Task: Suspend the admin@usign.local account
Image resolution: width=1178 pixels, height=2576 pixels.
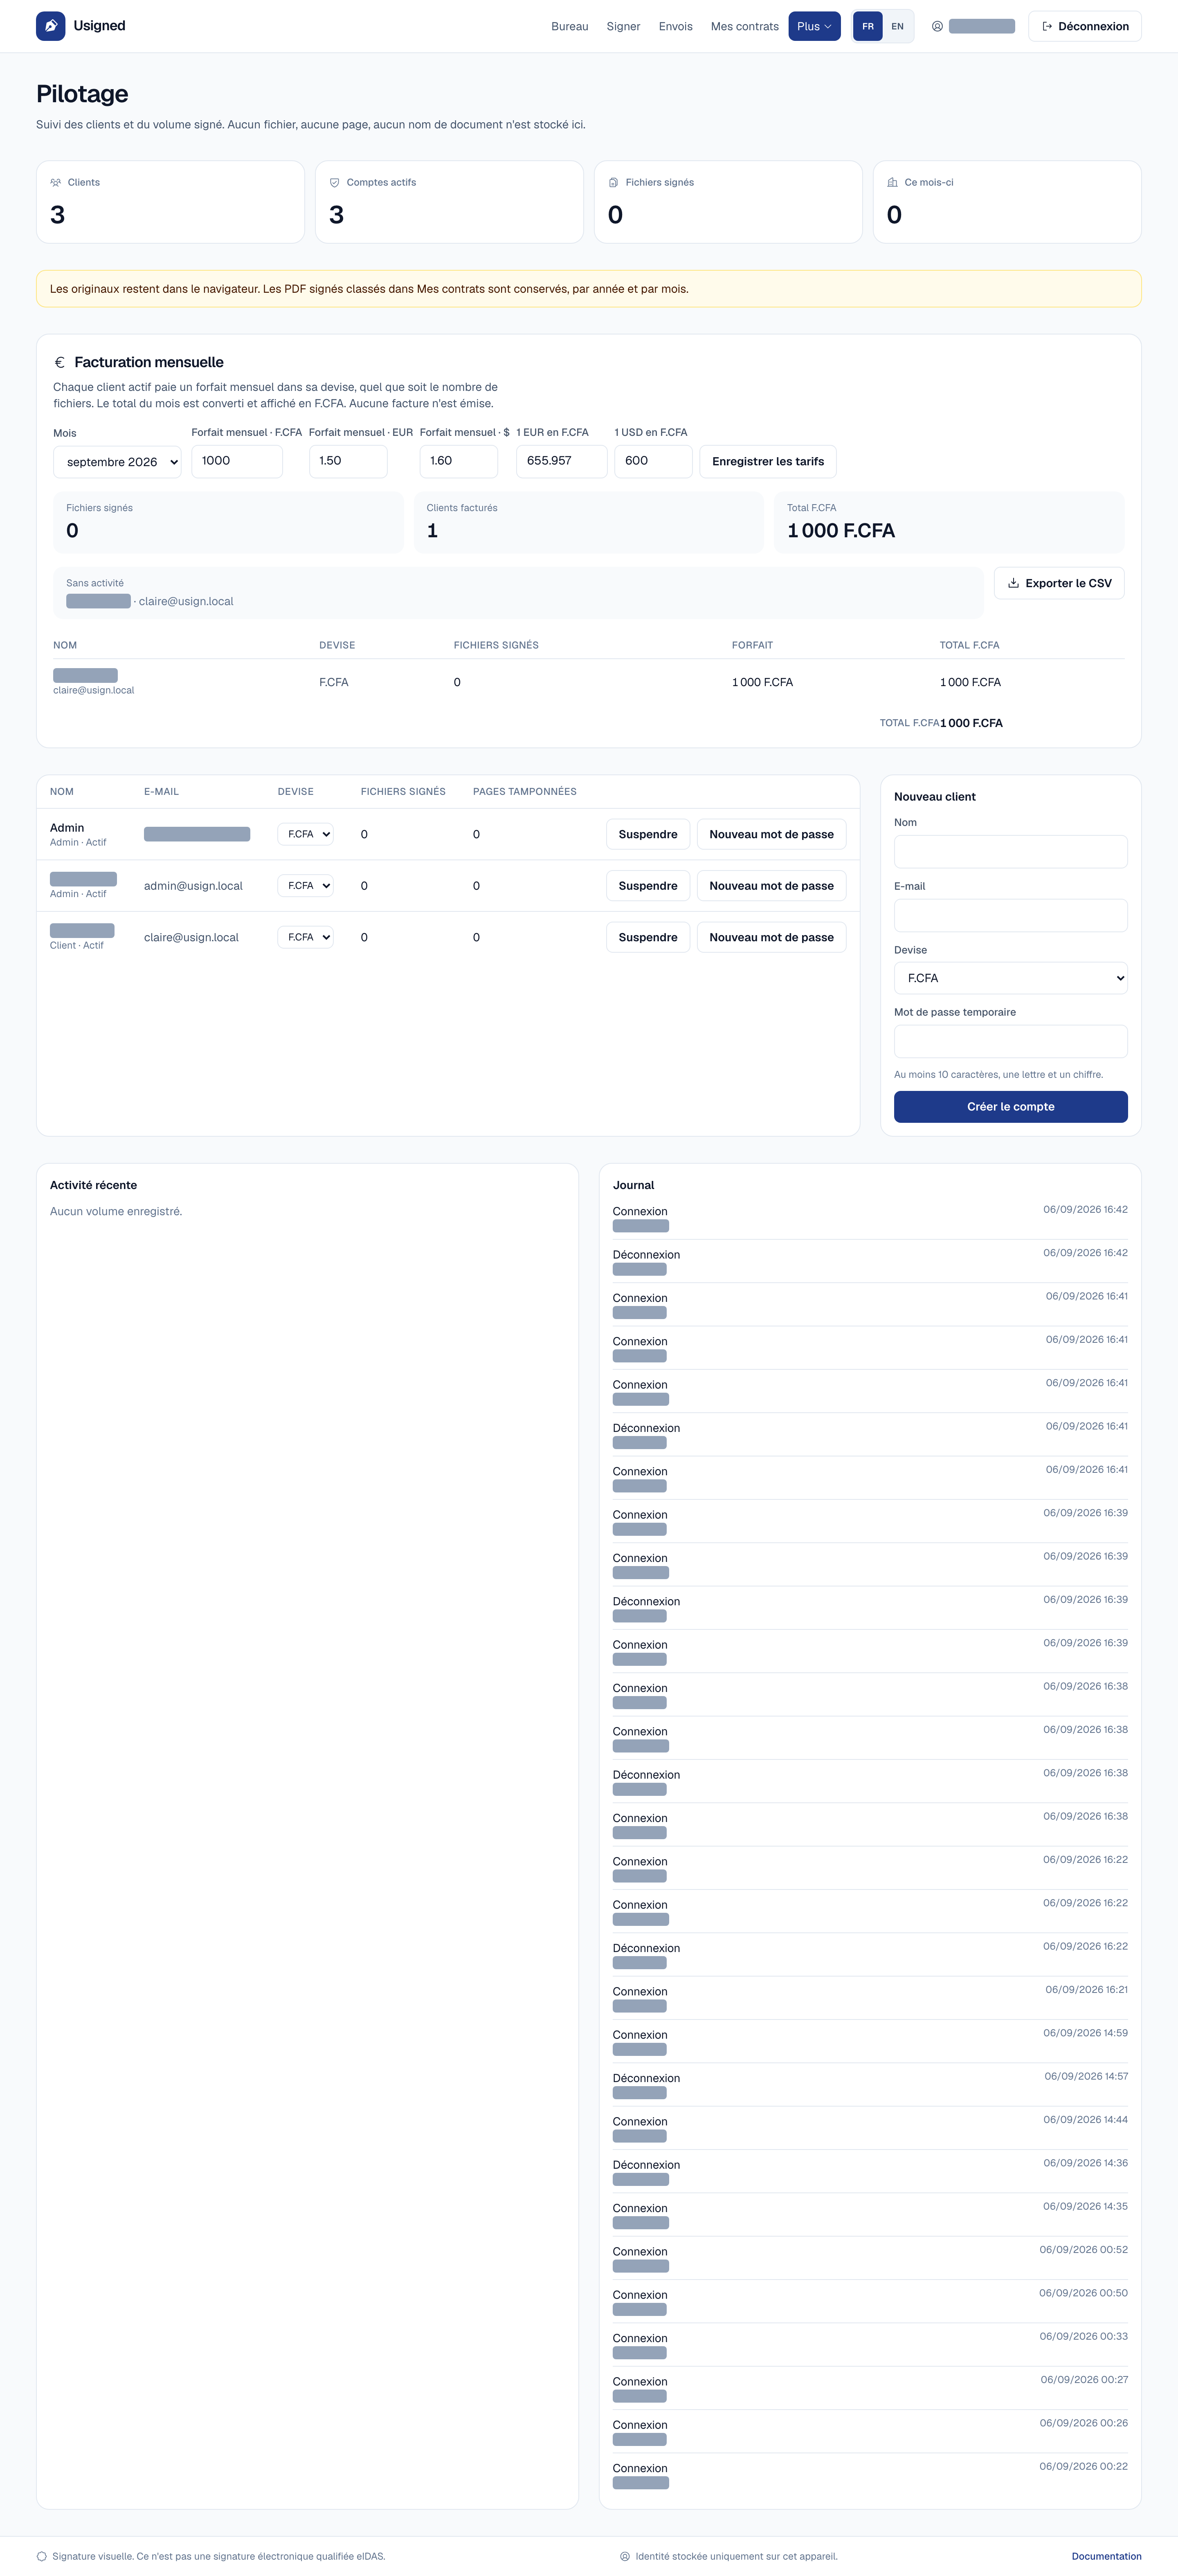Action: (x=647, y=886)
